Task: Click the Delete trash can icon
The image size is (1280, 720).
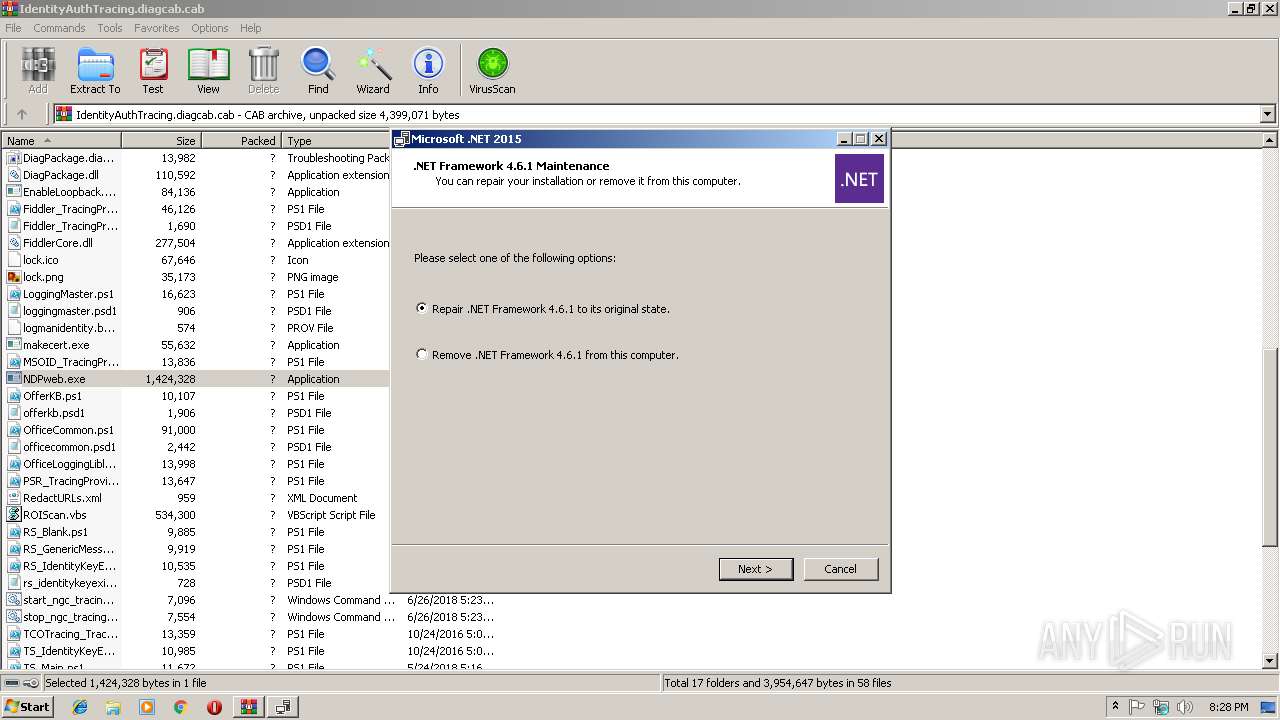Action: 263,71
